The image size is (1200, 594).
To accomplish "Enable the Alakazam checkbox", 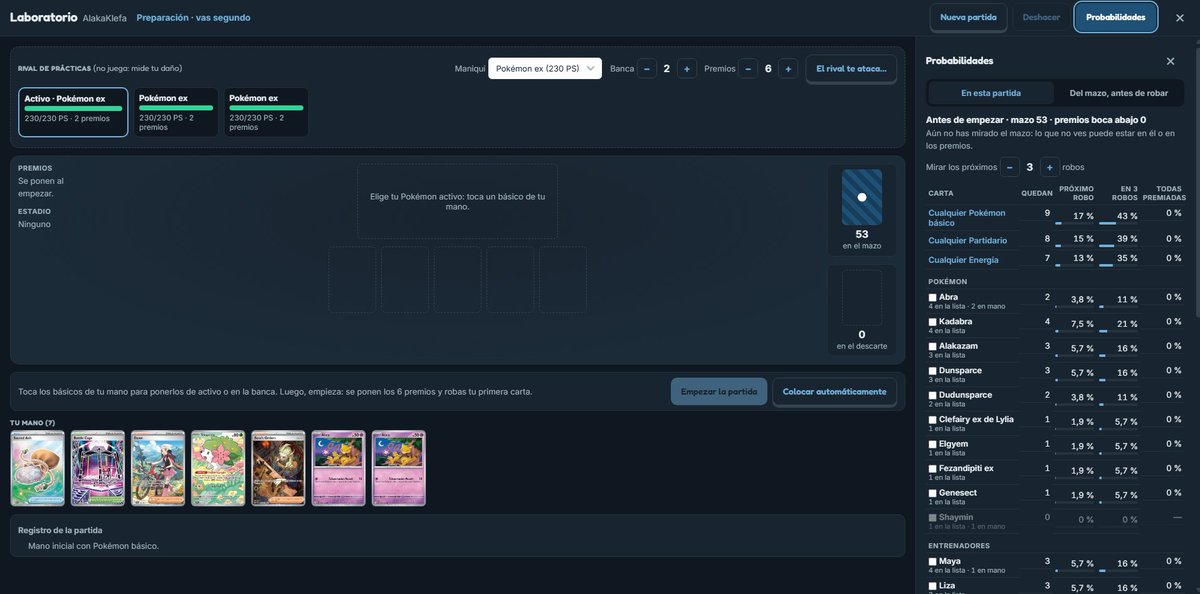I will click(933, 346).
